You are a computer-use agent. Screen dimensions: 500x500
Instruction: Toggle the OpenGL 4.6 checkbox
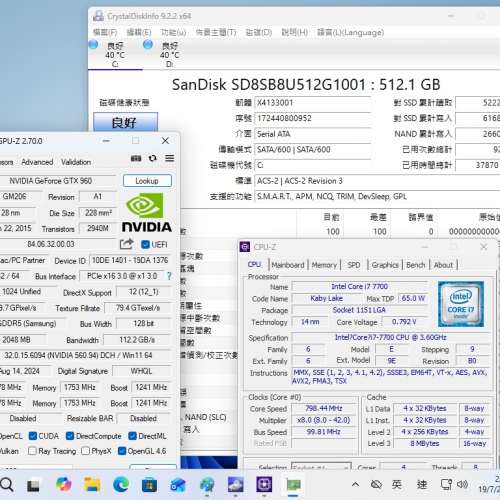point(122,451)
